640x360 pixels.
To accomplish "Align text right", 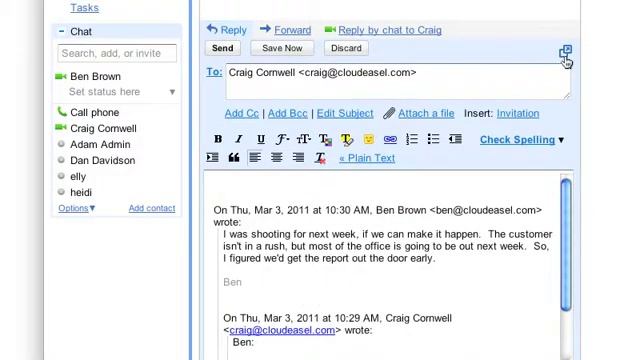I will tap(298, 158).
